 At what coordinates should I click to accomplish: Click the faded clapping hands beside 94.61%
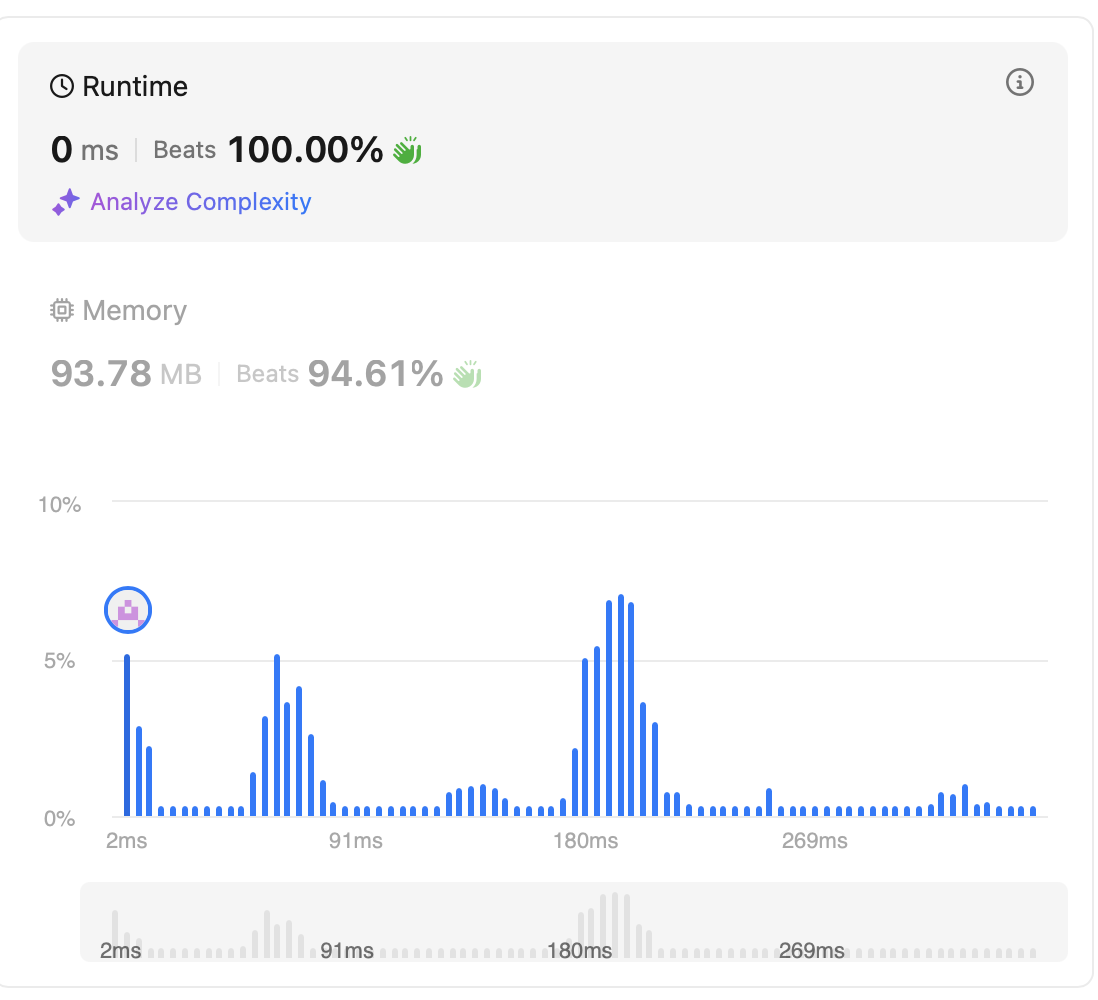(467, 375)
